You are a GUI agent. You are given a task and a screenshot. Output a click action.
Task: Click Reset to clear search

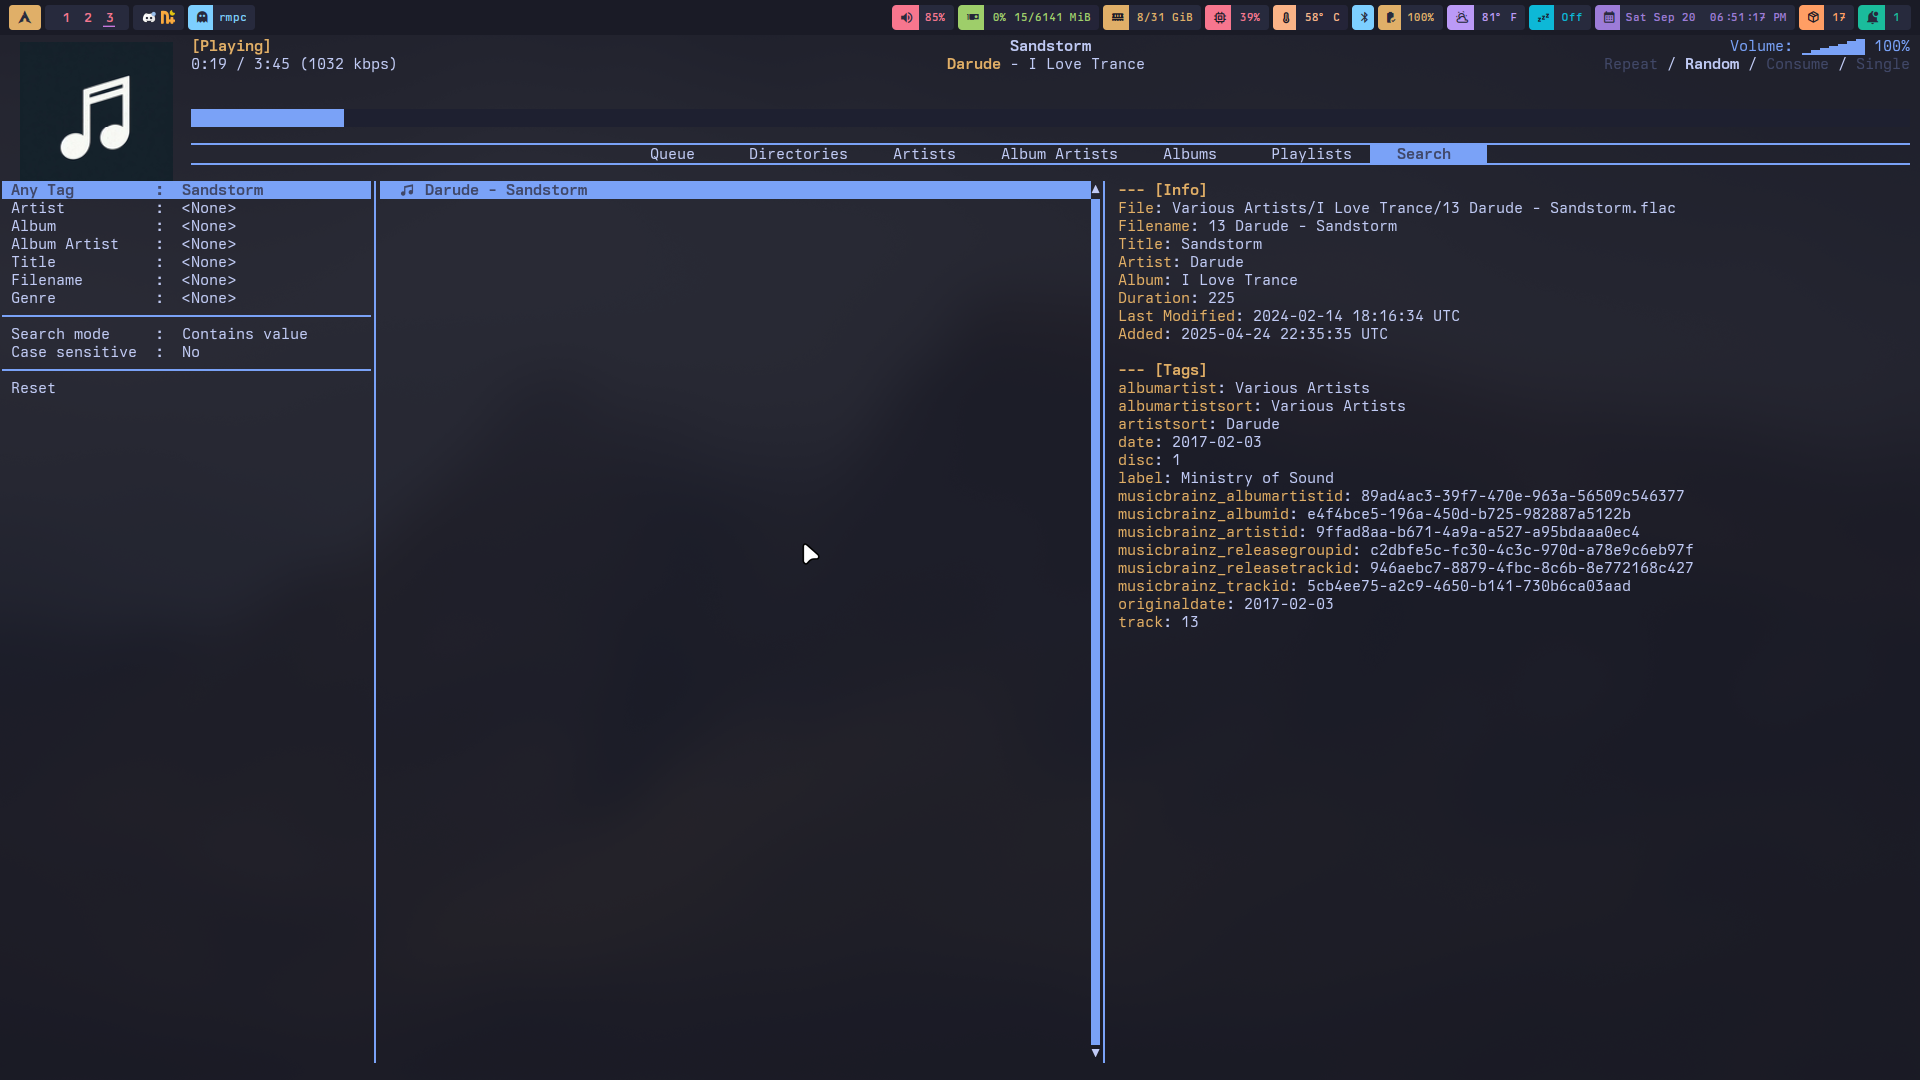pos(33,388)
